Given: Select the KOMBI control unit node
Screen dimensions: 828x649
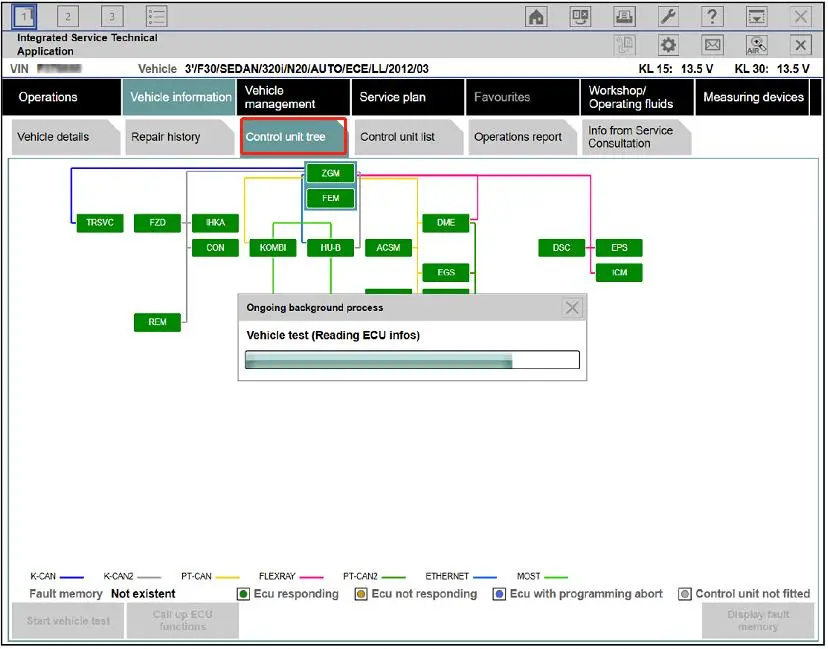Looking at the screenshot, I should tap(272, 248).
